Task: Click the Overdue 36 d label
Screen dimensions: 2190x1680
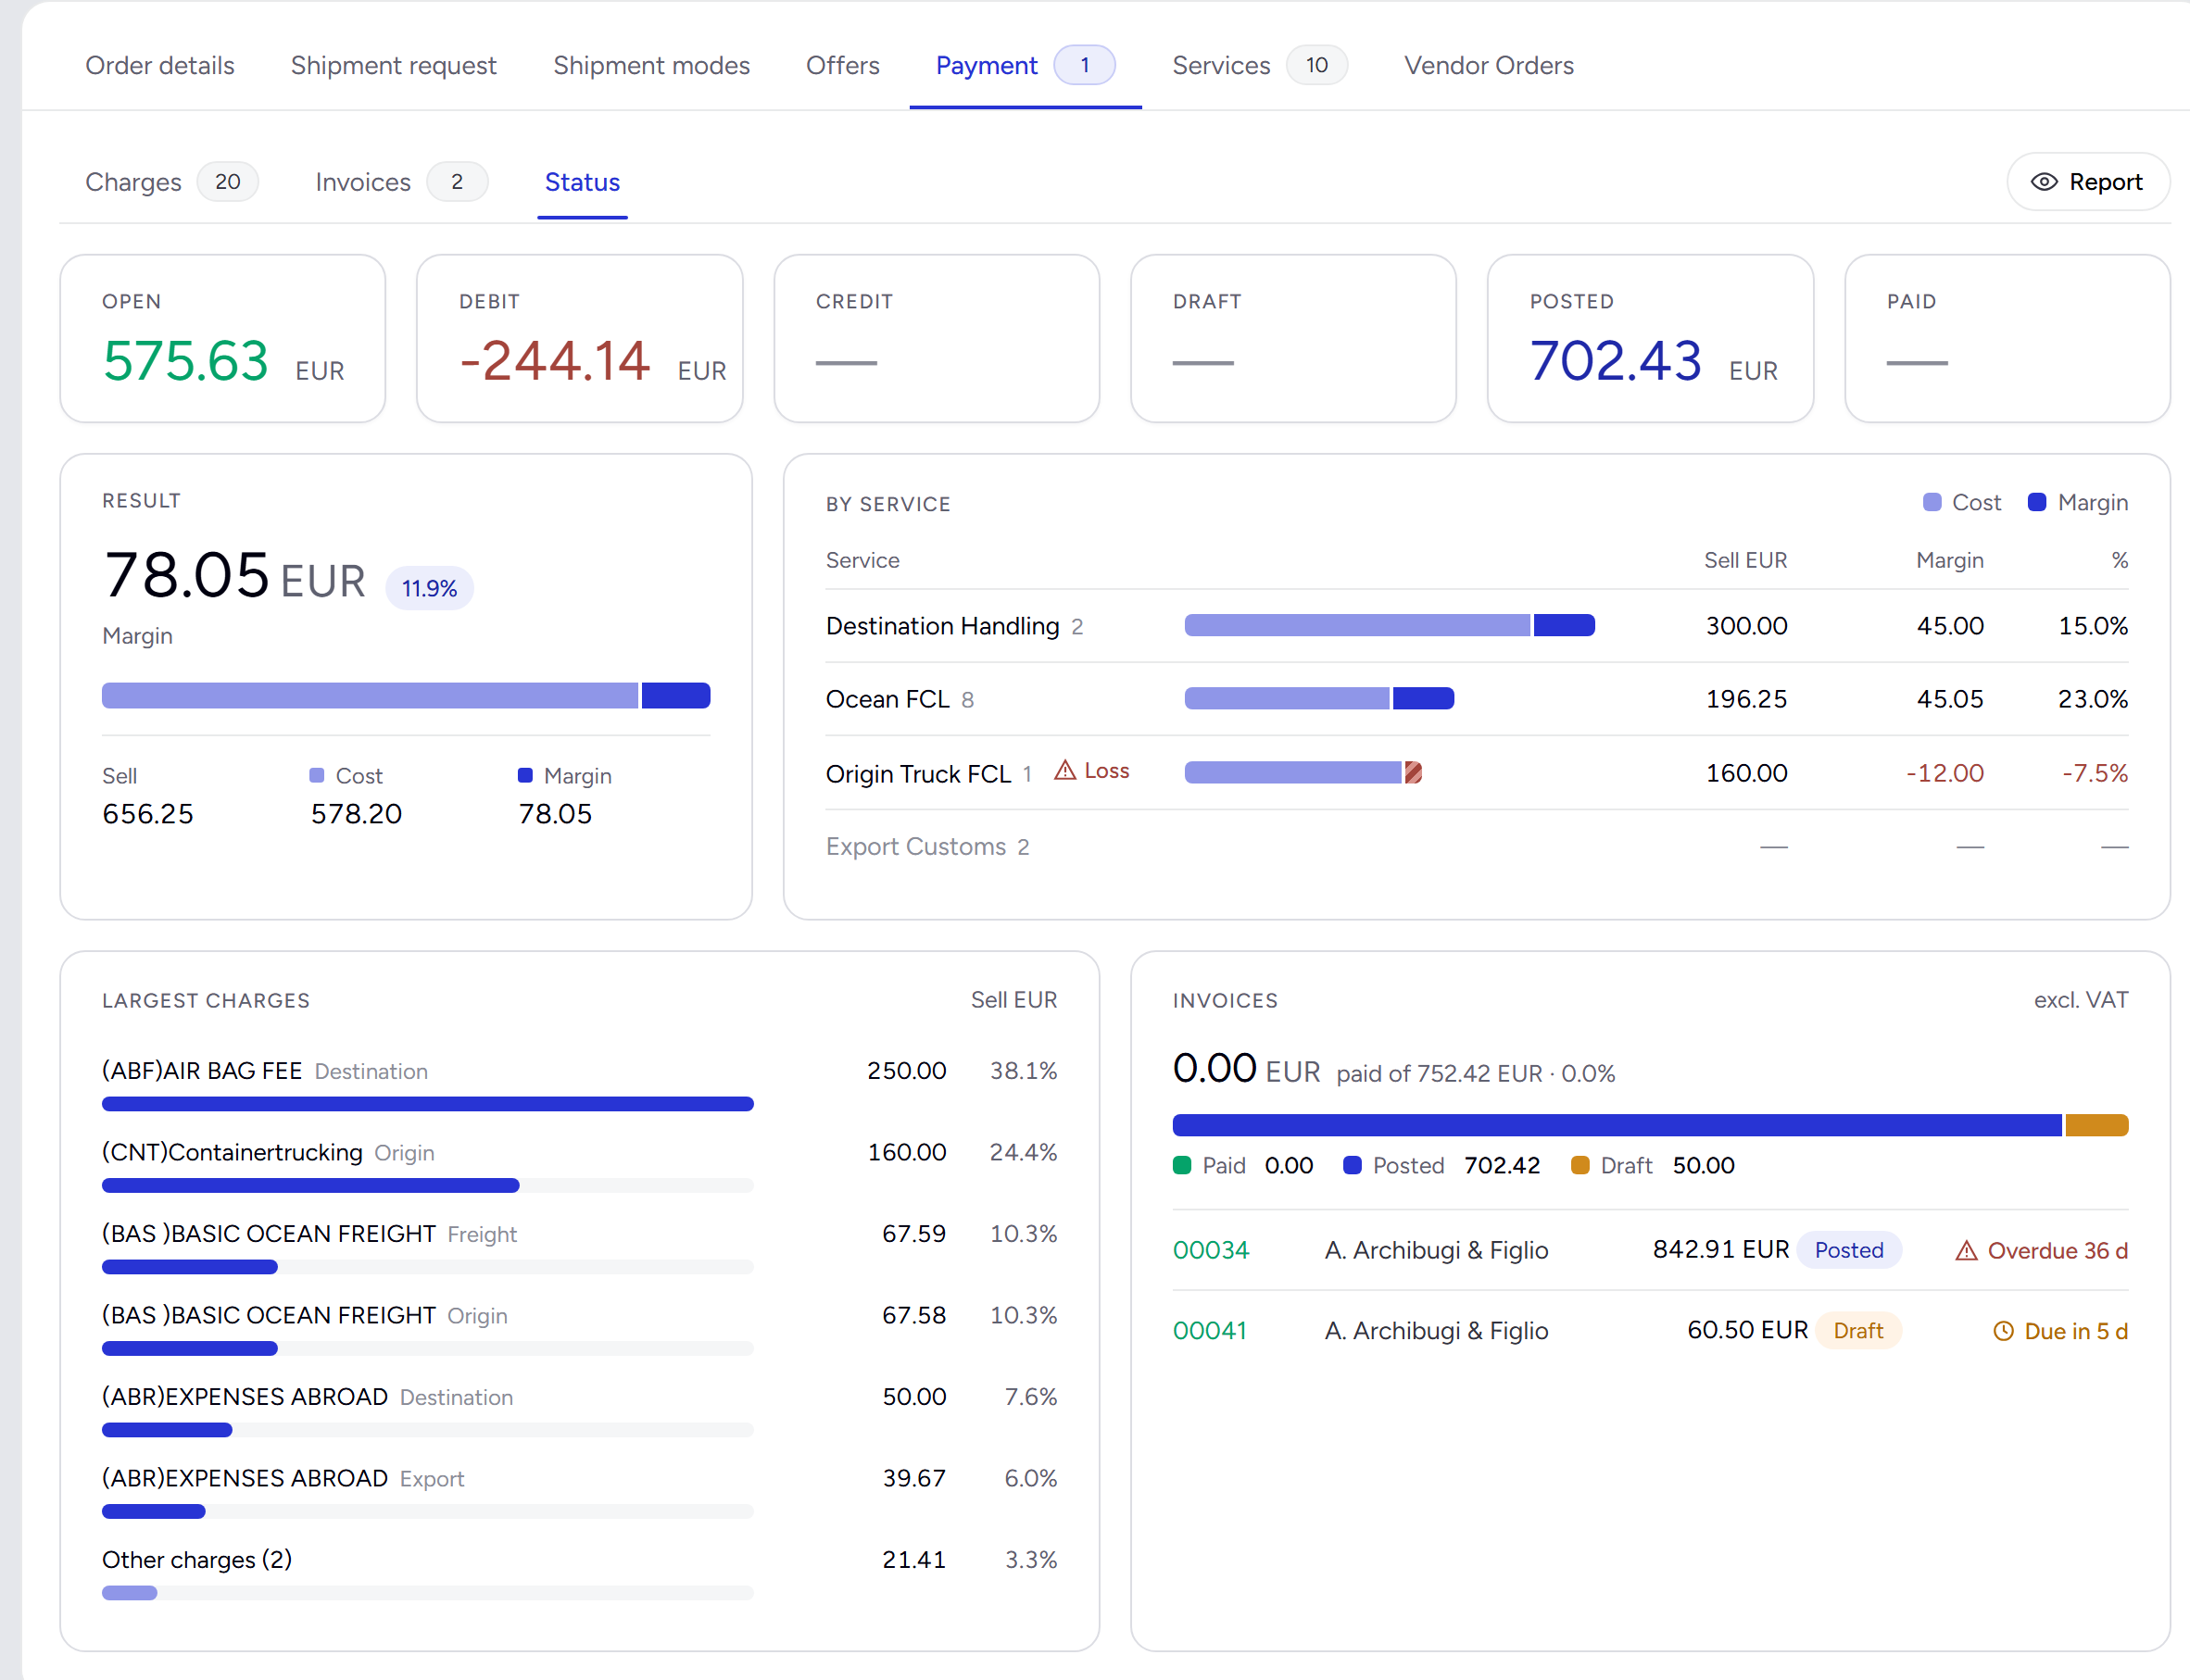Action: [x=2057, y=1250]
